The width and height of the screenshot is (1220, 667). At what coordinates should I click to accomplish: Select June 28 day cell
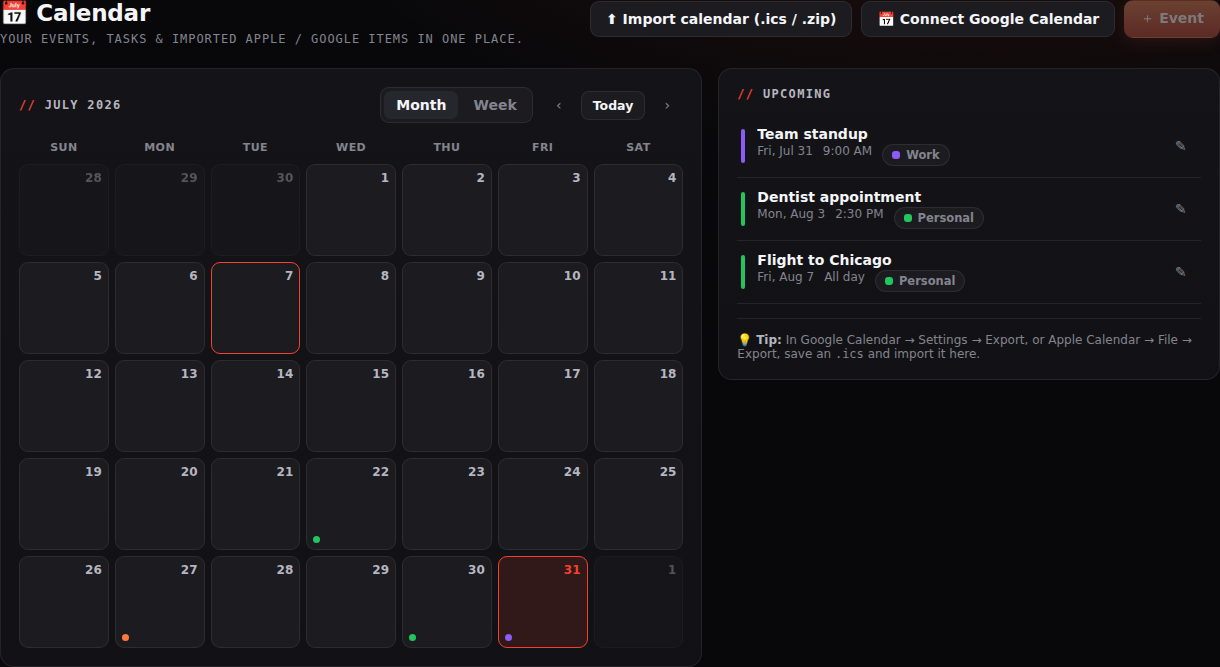click(x=64, y=210)
